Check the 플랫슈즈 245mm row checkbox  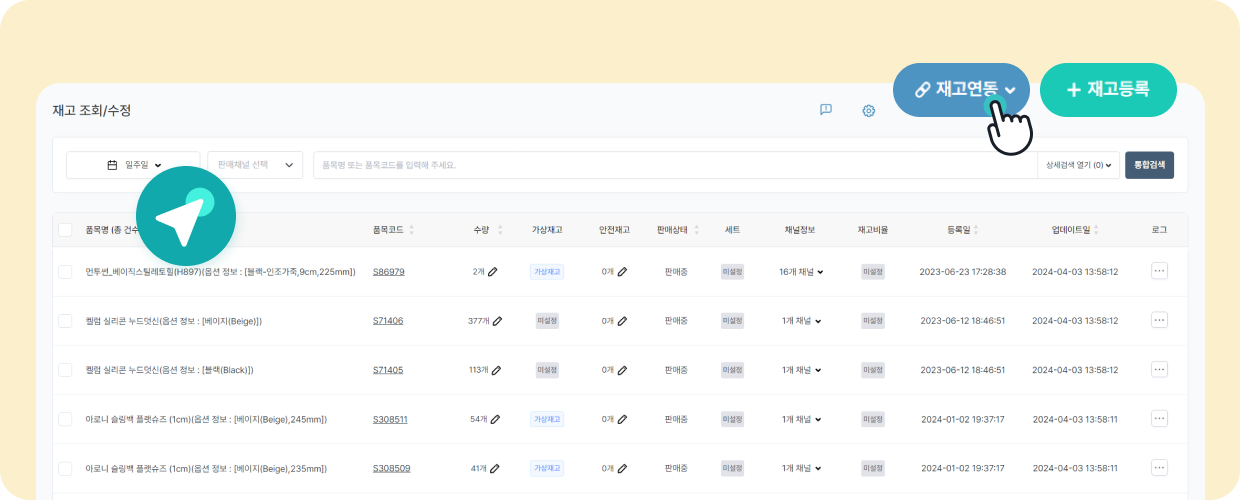[65, 419]
